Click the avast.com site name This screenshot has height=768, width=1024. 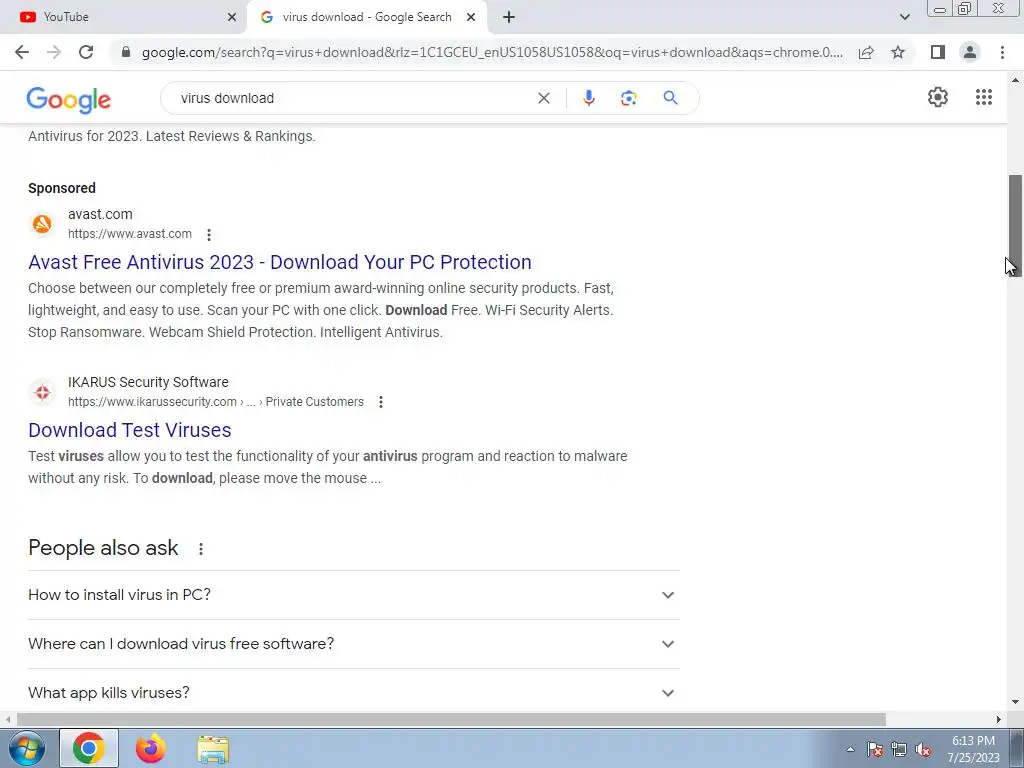100,214
